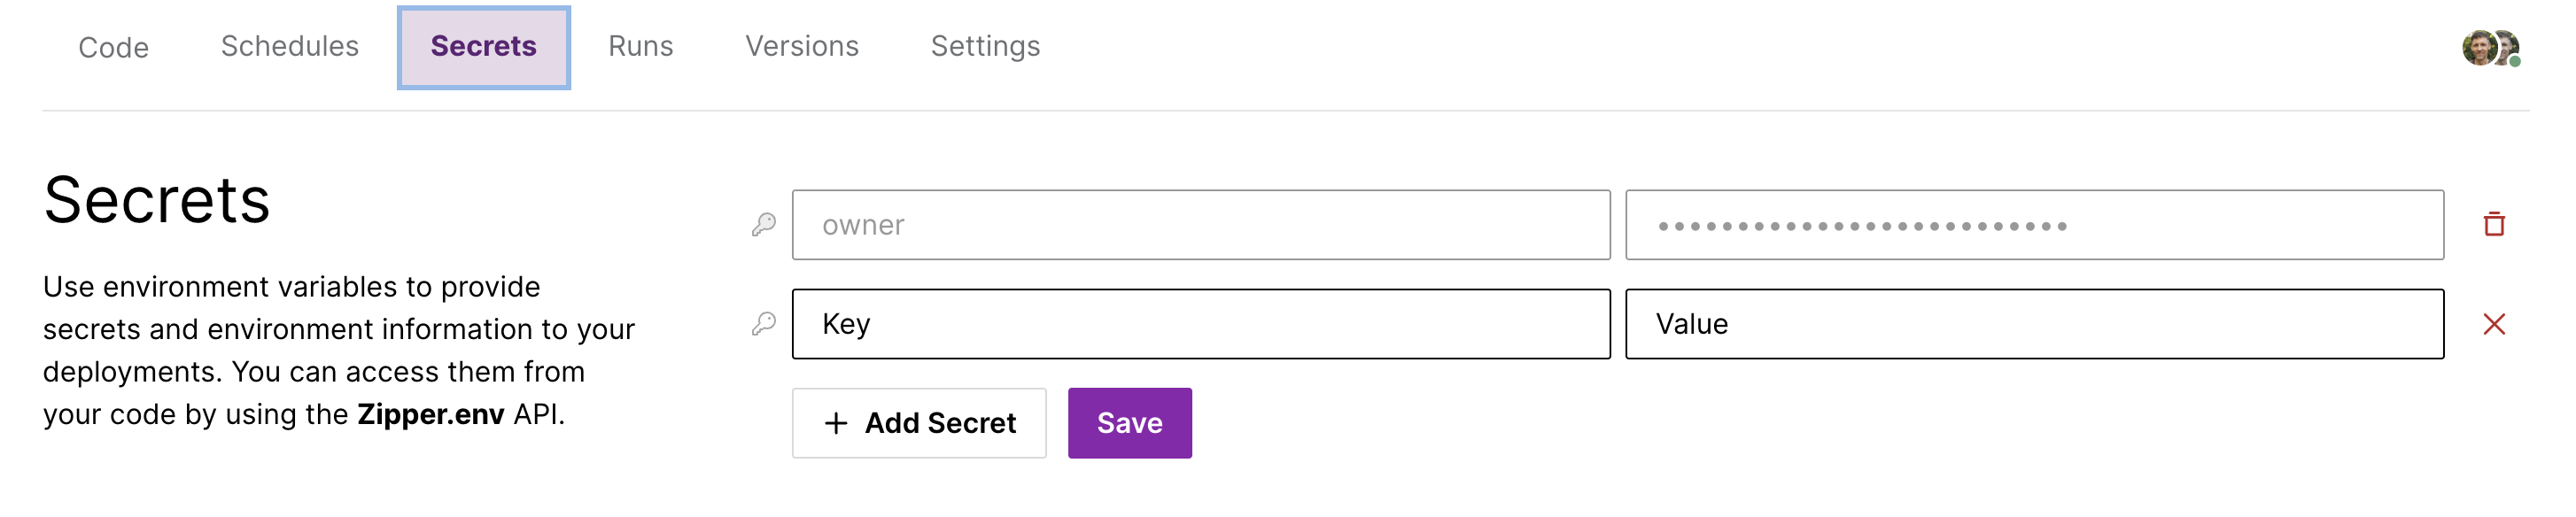Image resolution: width=2576 pixels, height=517 pixels.
Task: Click the key icon beside owner field
Action: point(764,224)
